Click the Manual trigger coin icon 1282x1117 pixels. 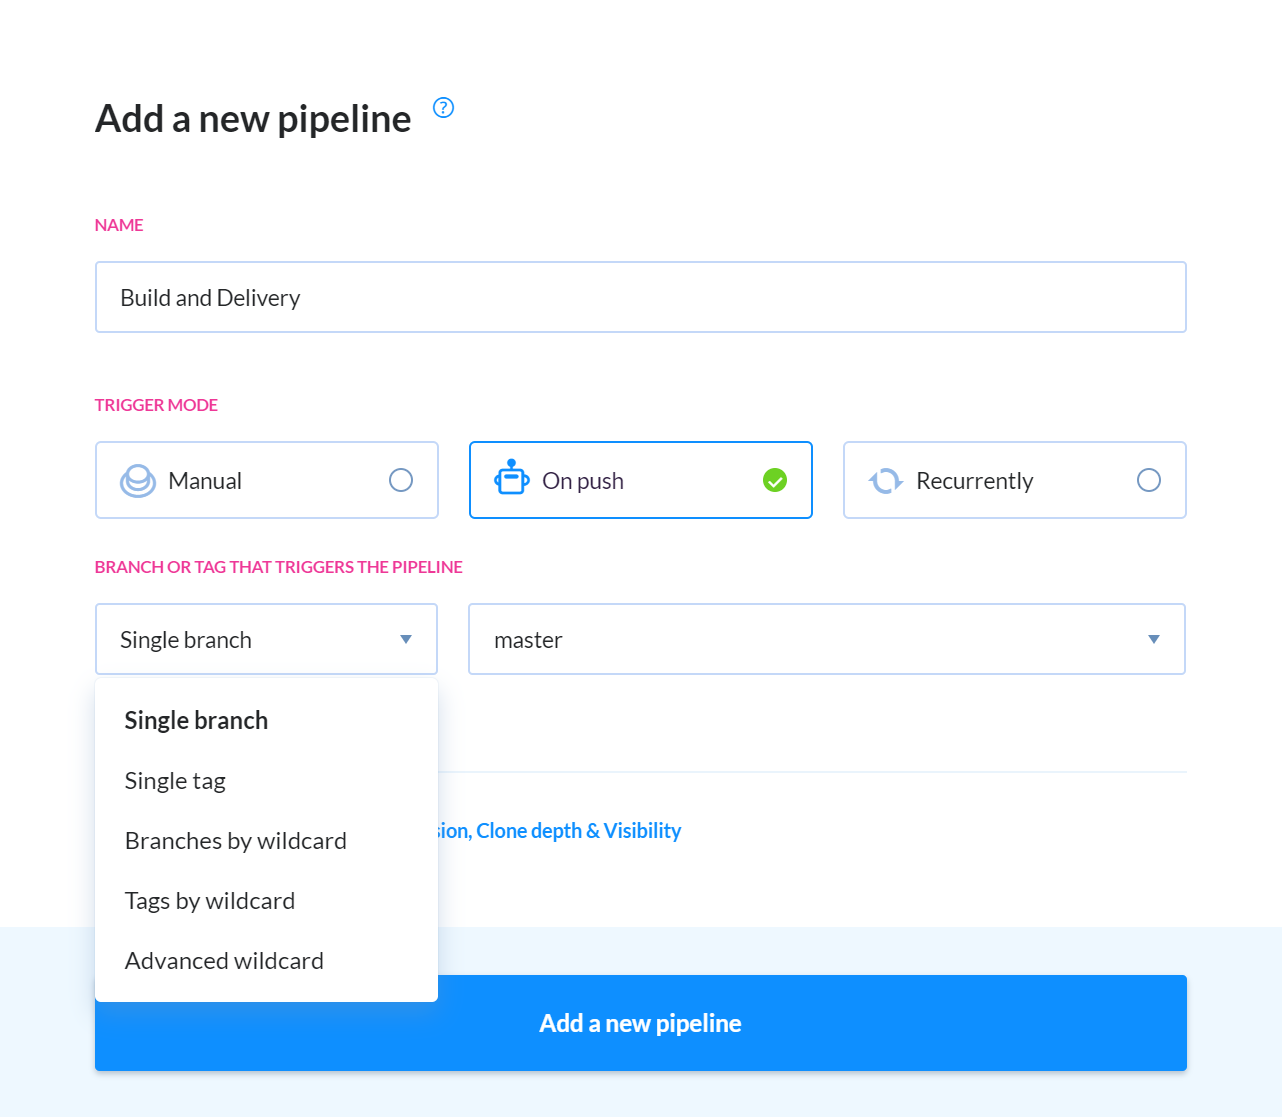point(138,481)
